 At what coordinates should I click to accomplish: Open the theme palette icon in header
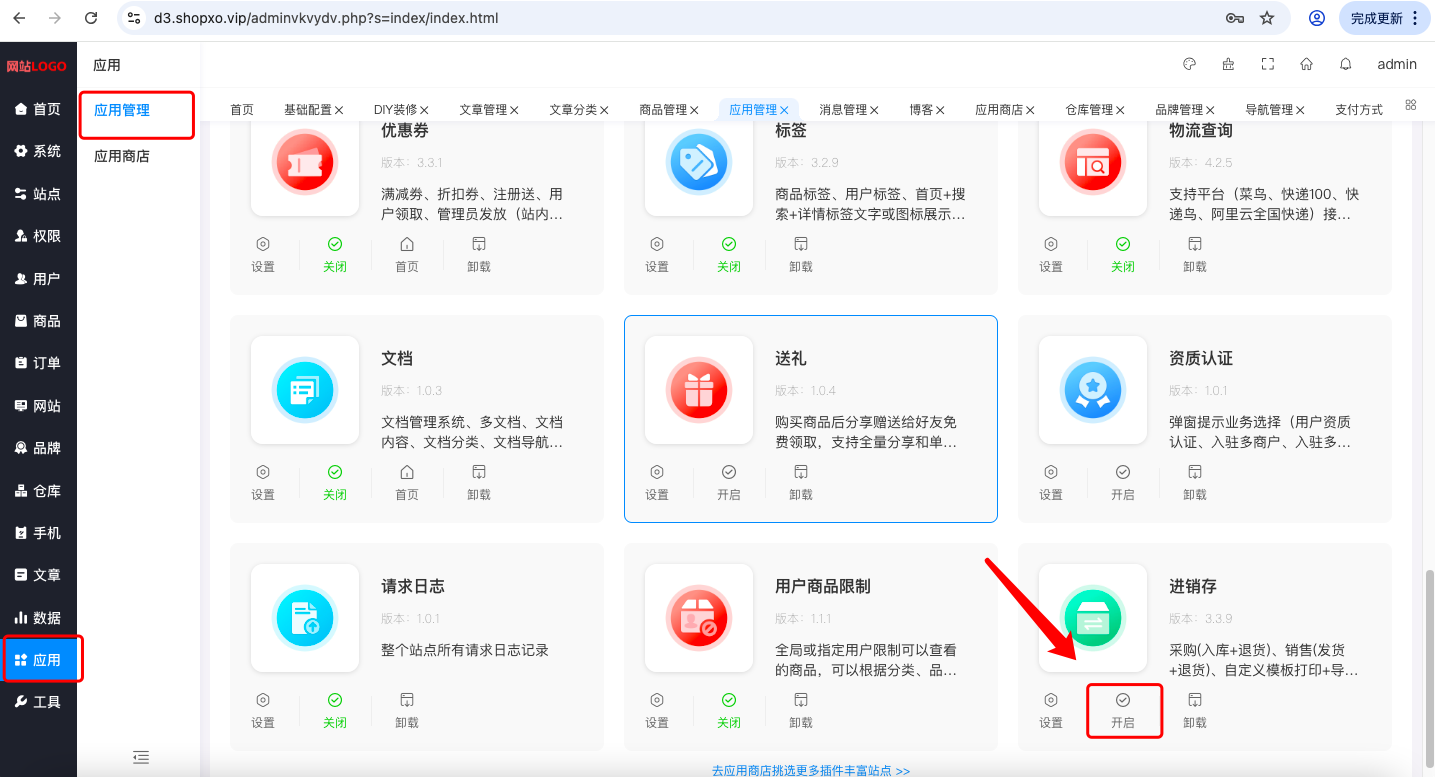pos(1189,64)
